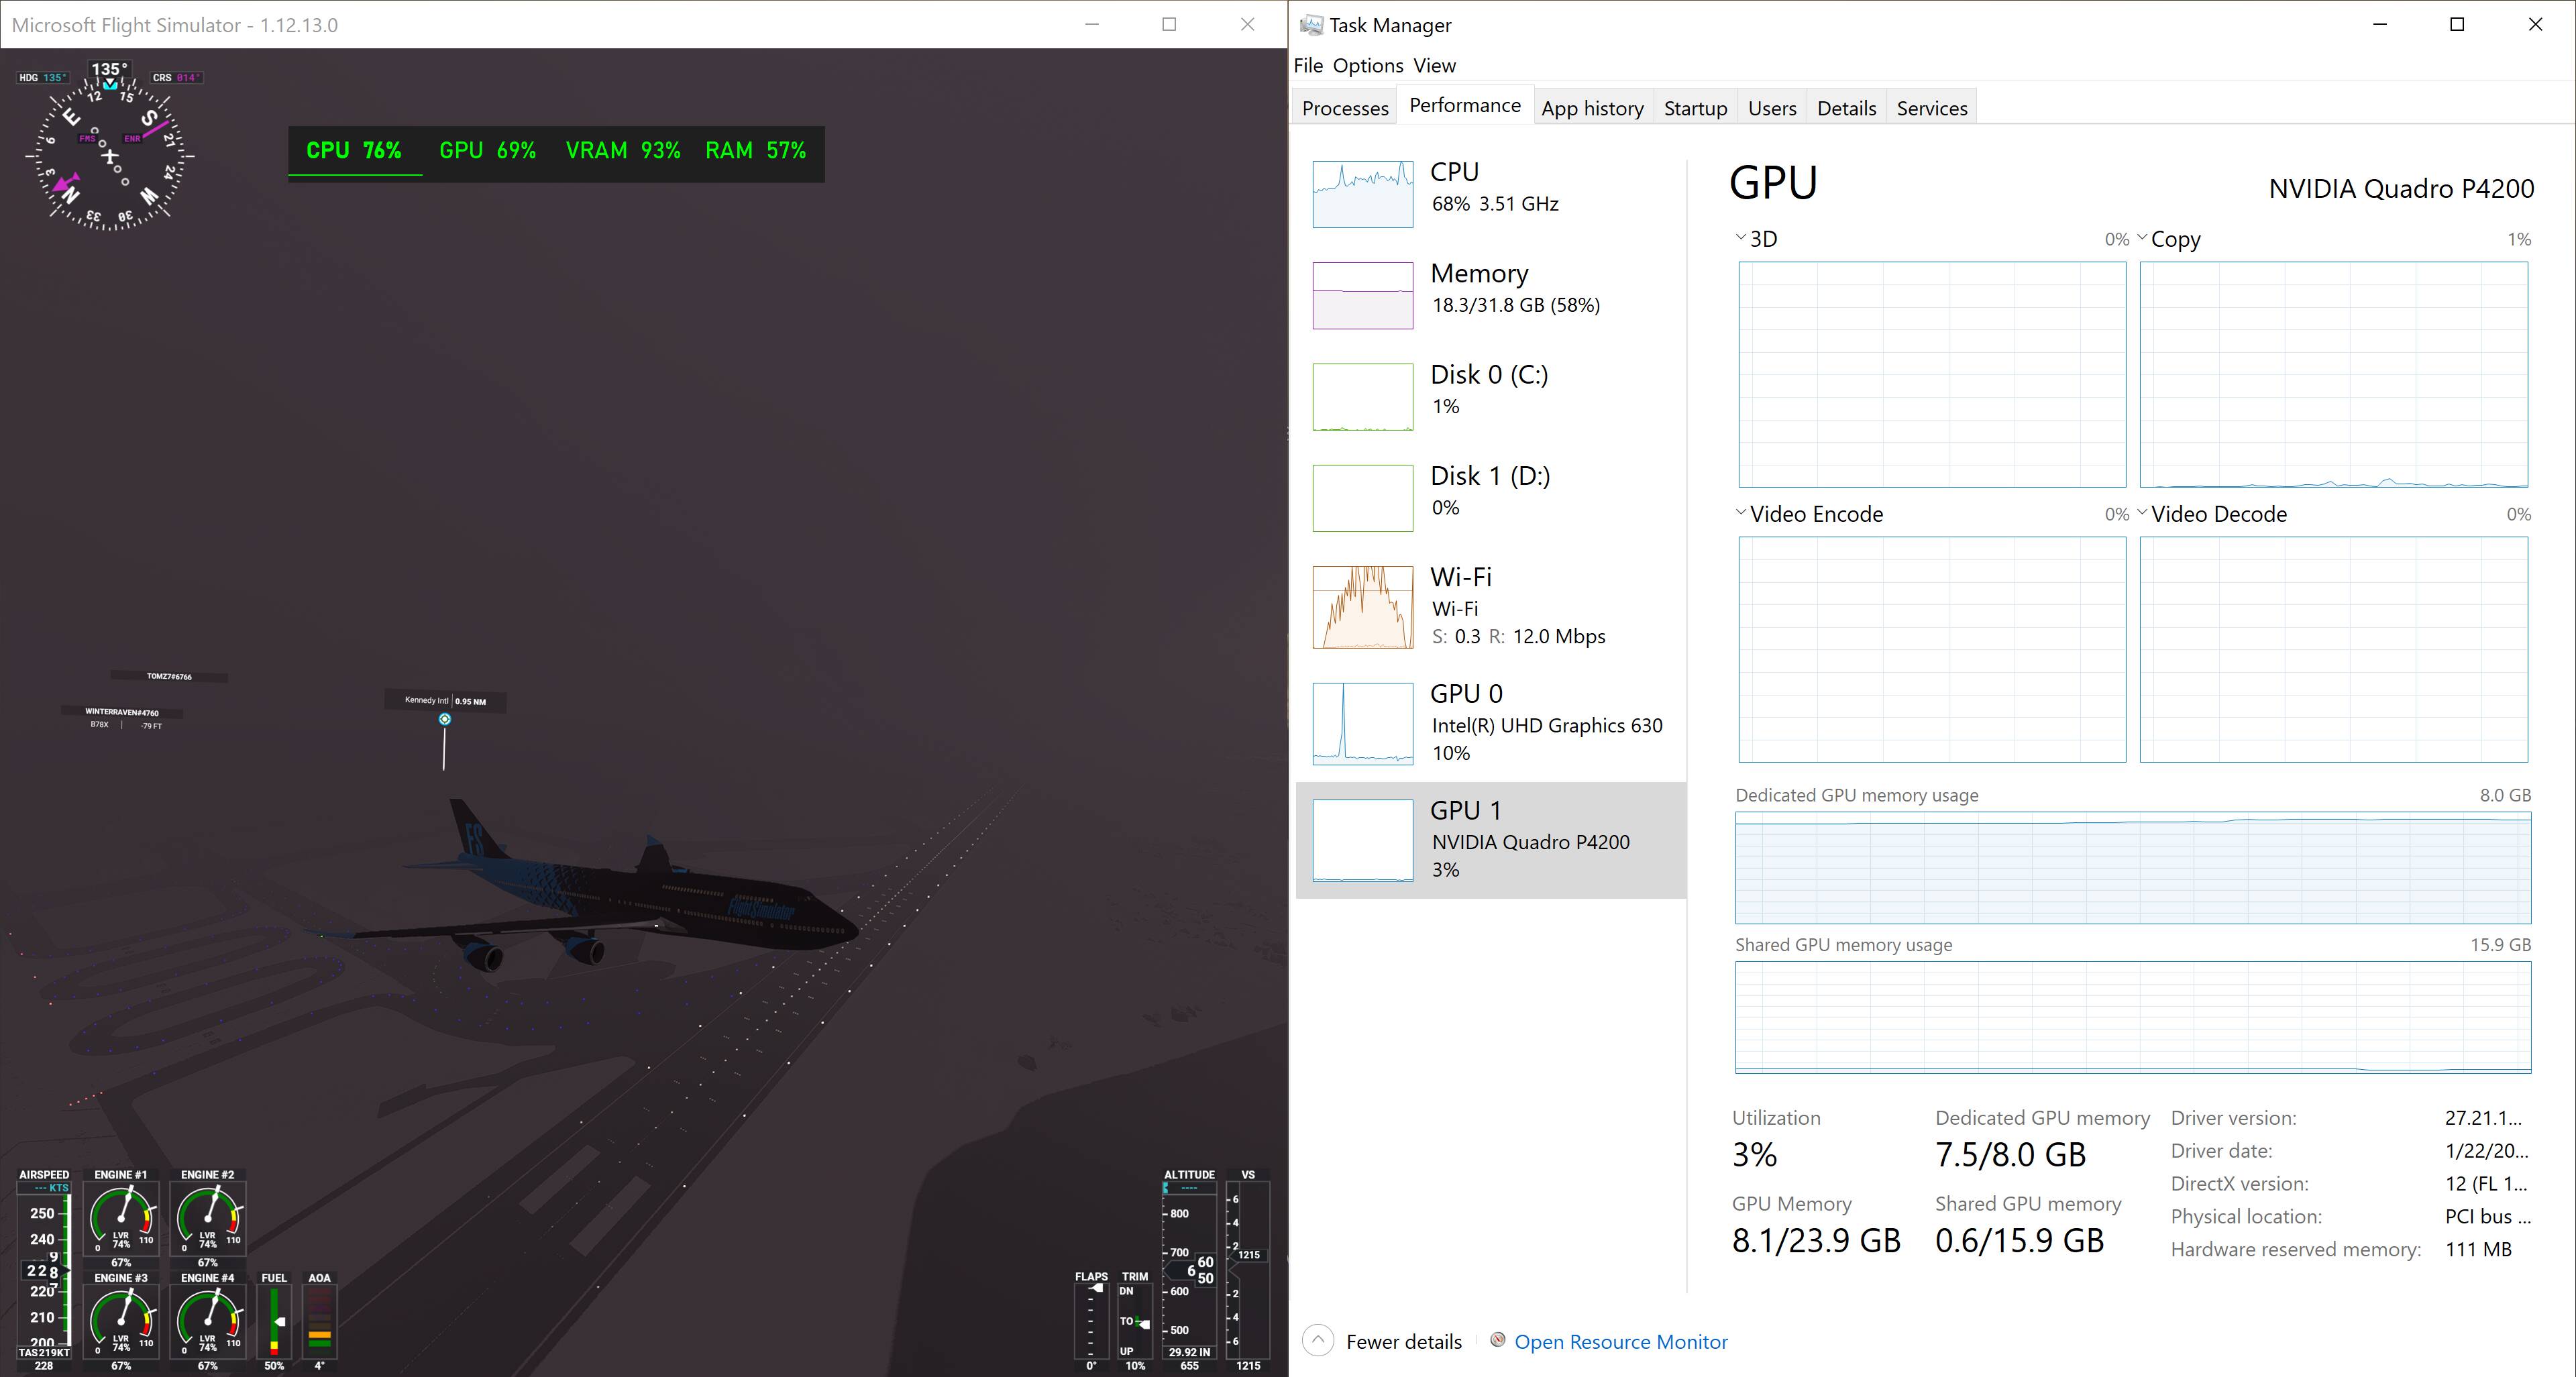The width and height of the screenshot is (2576, 1377).
Task: Maximize the Microsoft Flight Simulator window
Action: click(1169, 24)
